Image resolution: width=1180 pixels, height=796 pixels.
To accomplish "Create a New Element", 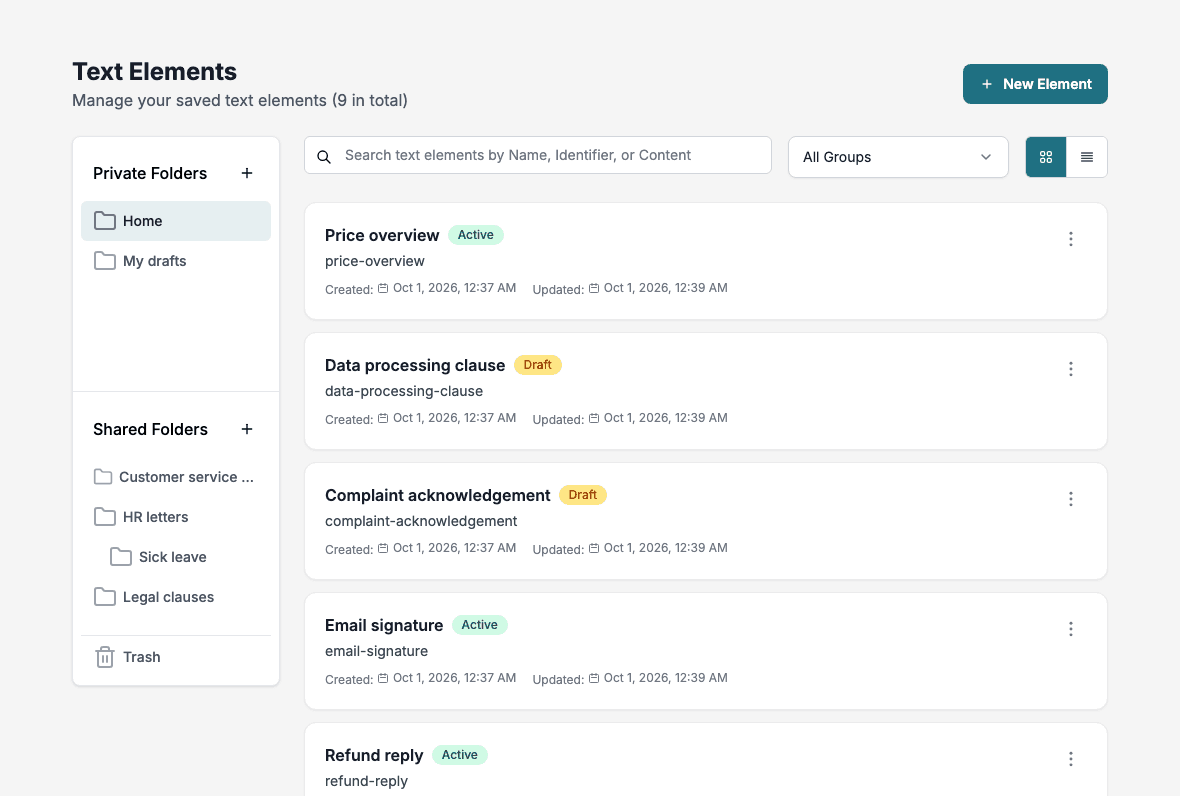I will point(1035,84).
